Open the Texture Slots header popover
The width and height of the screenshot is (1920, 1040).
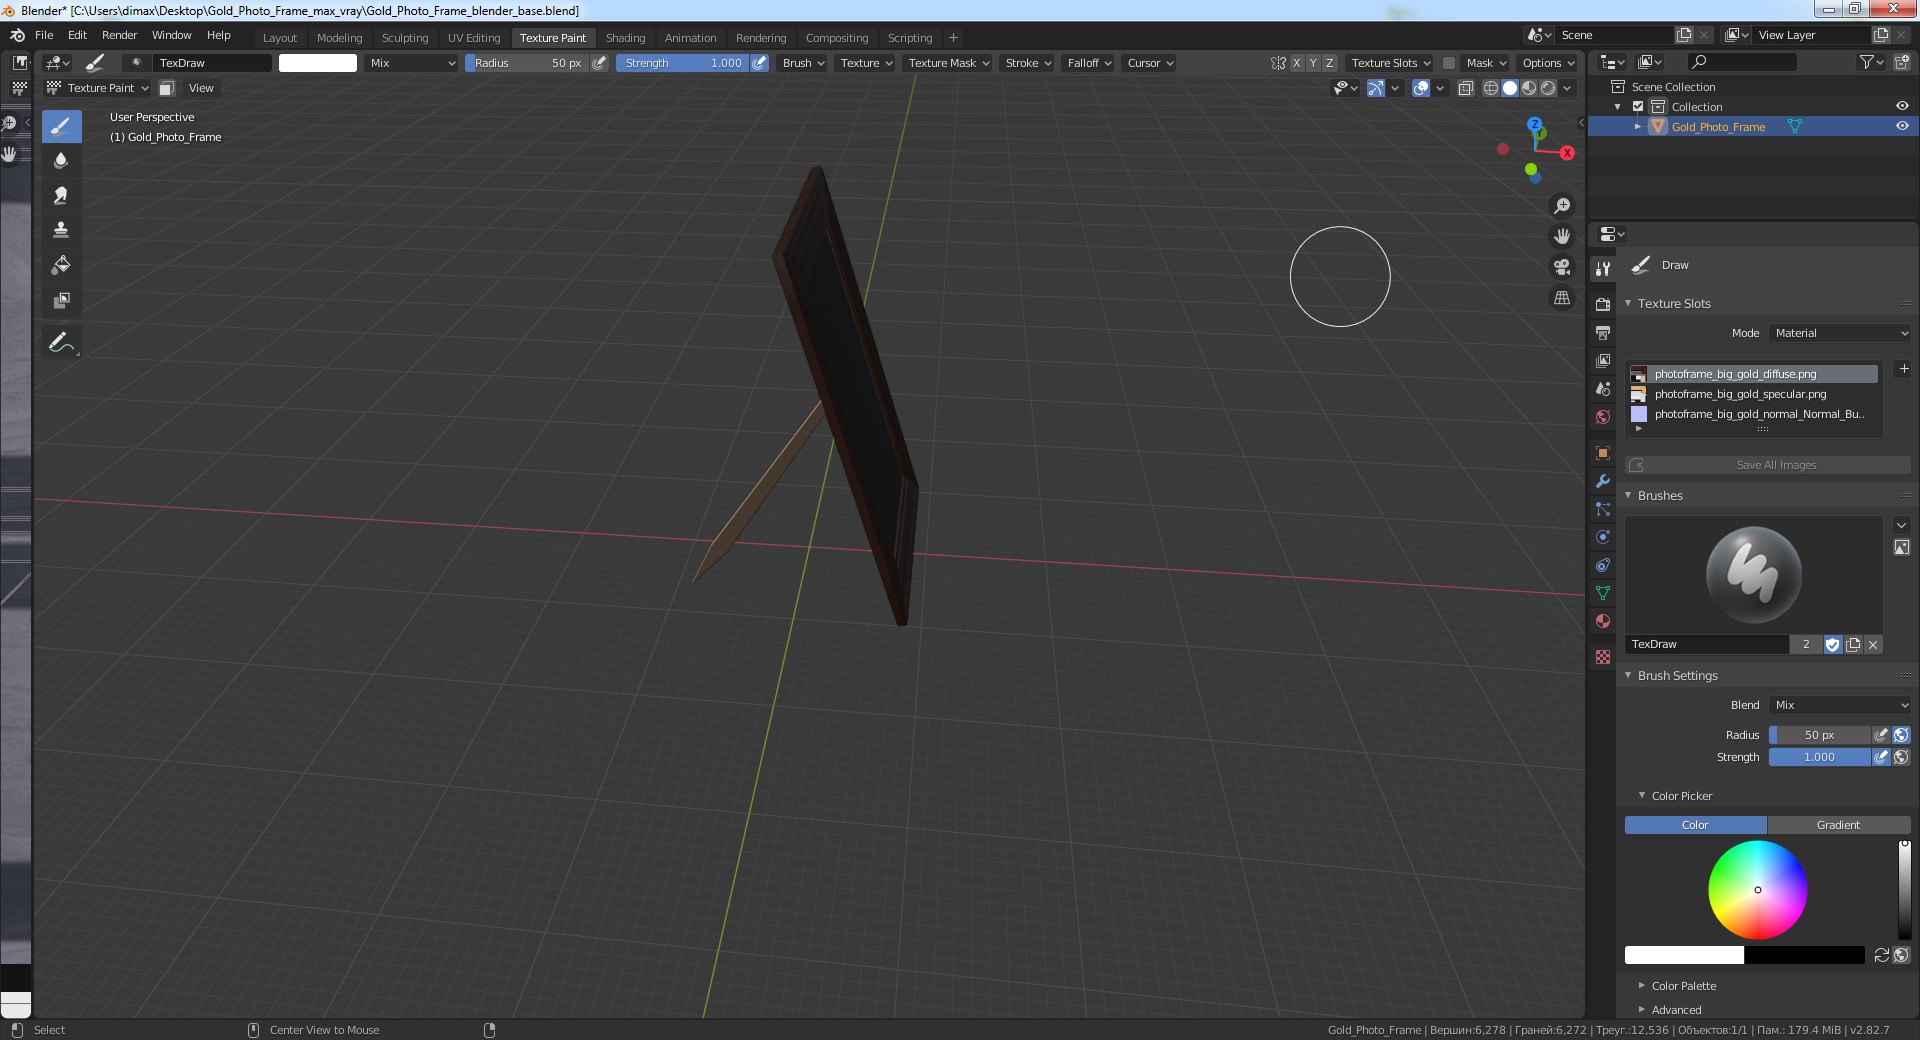pyautogui.click(x=1391, y=63)
